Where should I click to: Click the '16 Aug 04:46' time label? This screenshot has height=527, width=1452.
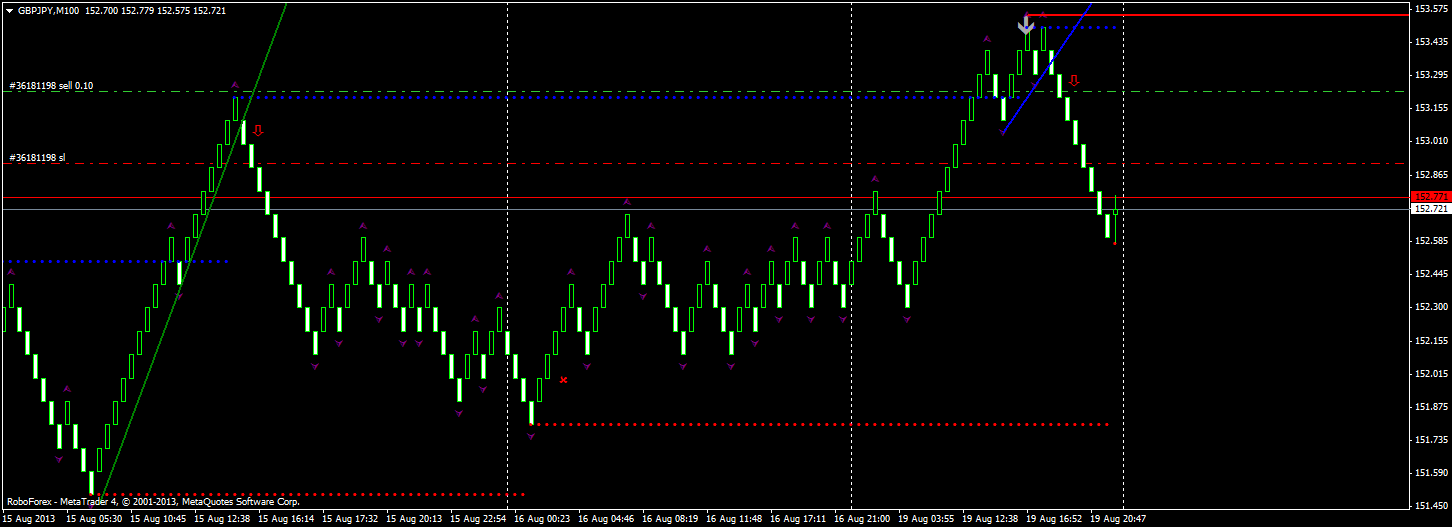coord(607,519)
